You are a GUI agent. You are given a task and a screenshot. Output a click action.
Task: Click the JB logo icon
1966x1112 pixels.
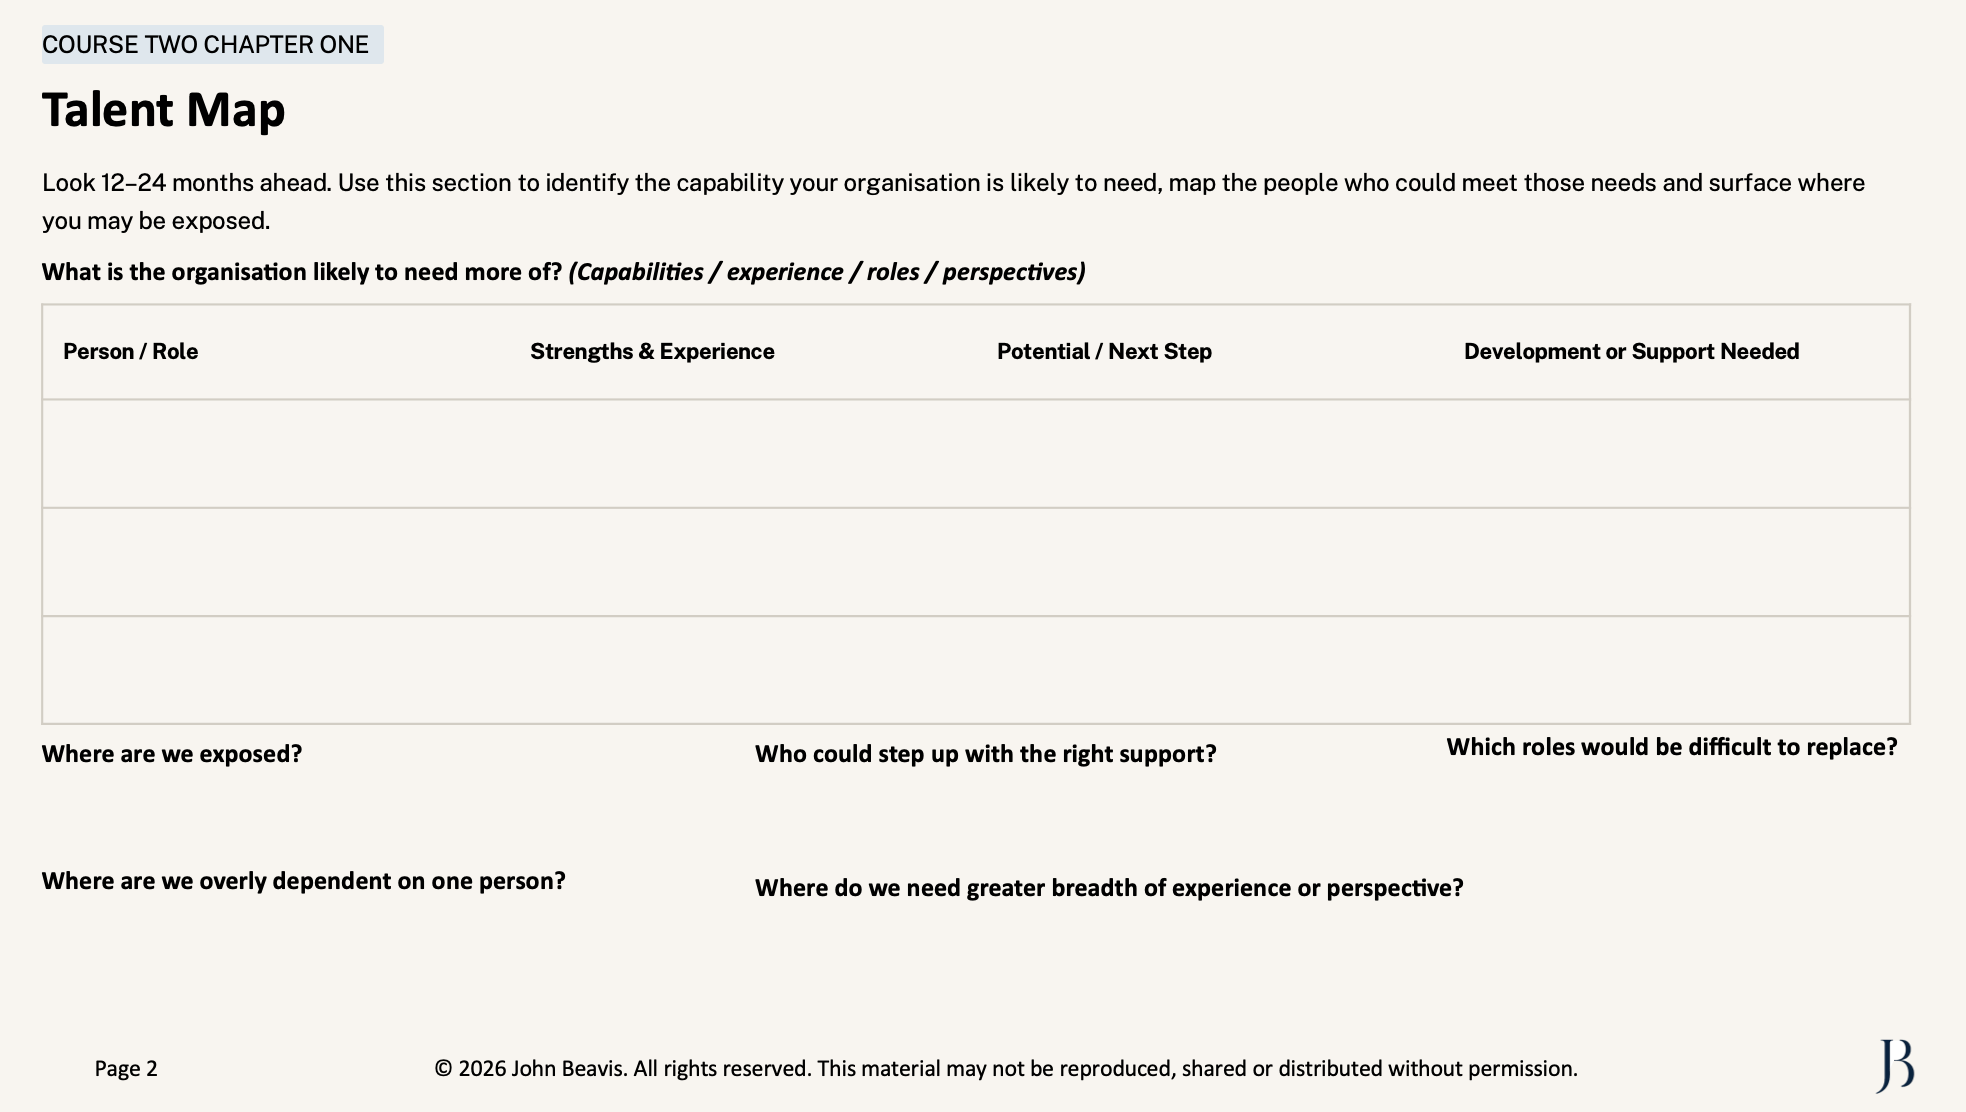pos(1895,1066)
